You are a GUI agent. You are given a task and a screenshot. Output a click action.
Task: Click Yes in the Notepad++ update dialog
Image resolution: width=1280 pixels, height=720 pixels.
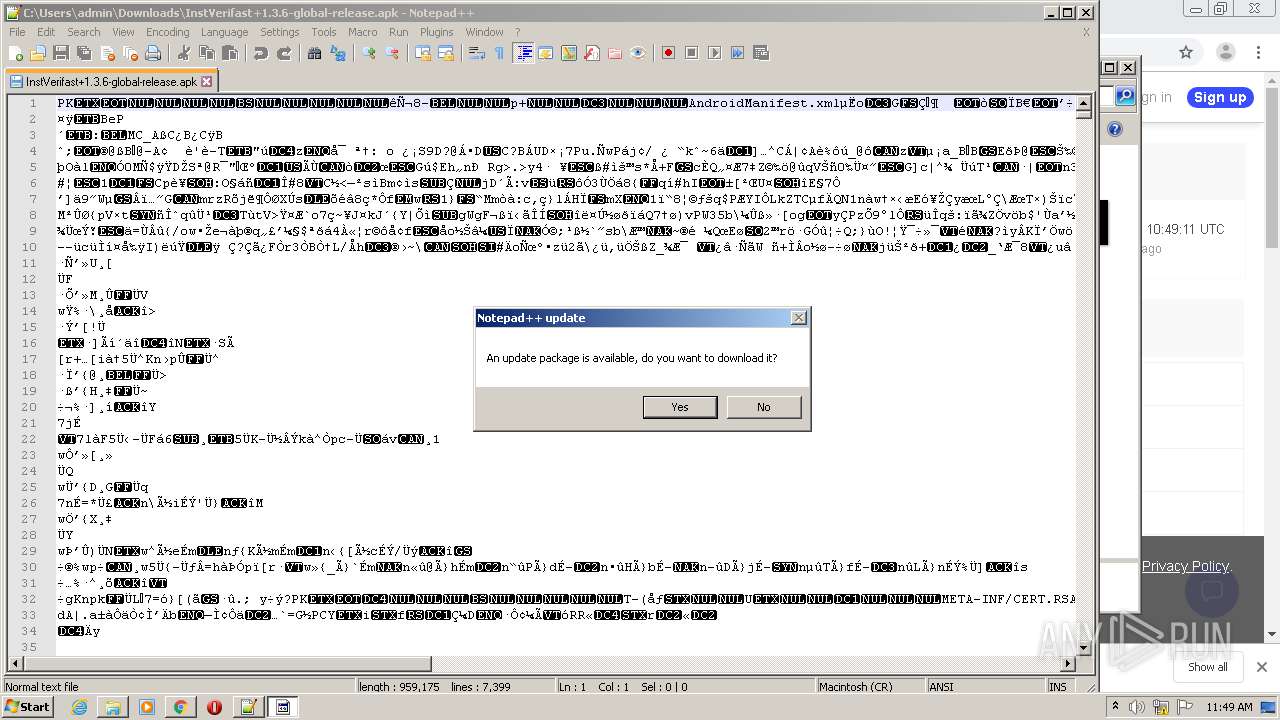point(680,407)
